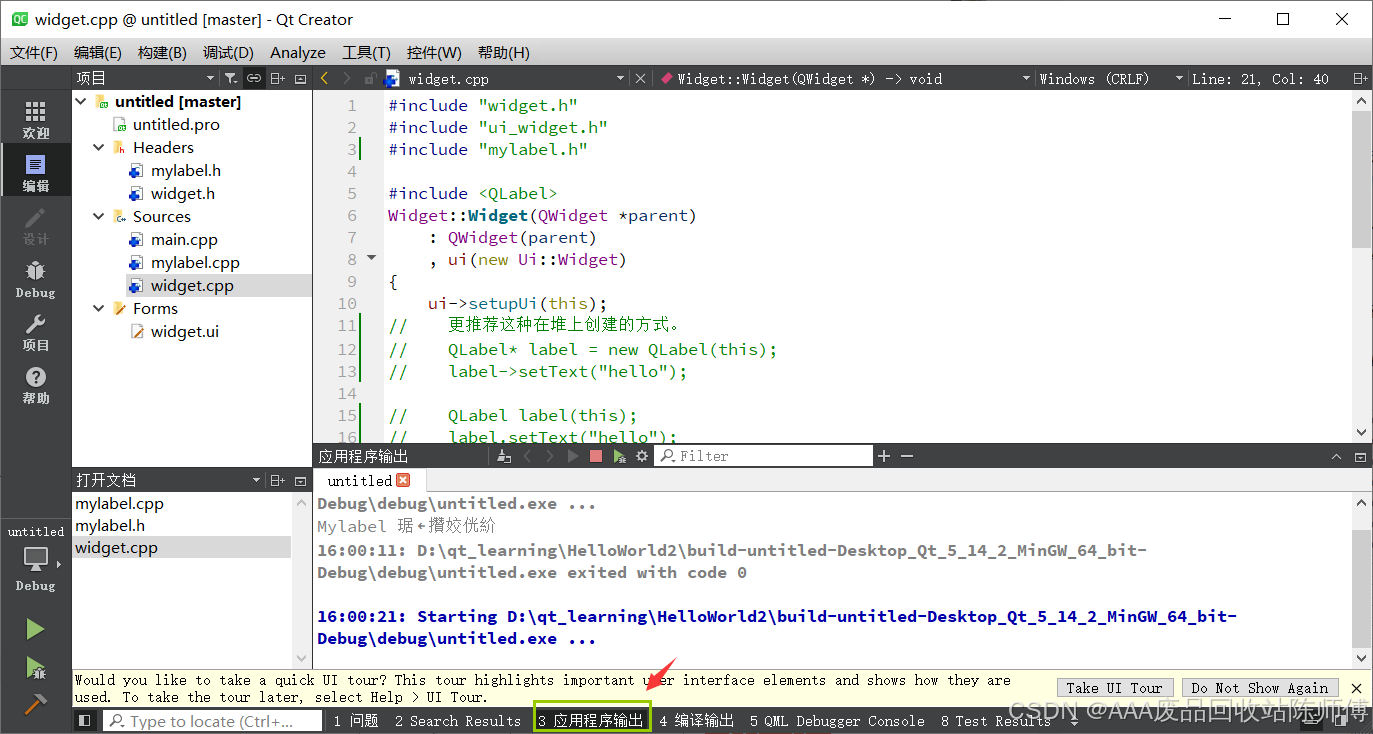Open application output settings gear

tap(642, 456)
